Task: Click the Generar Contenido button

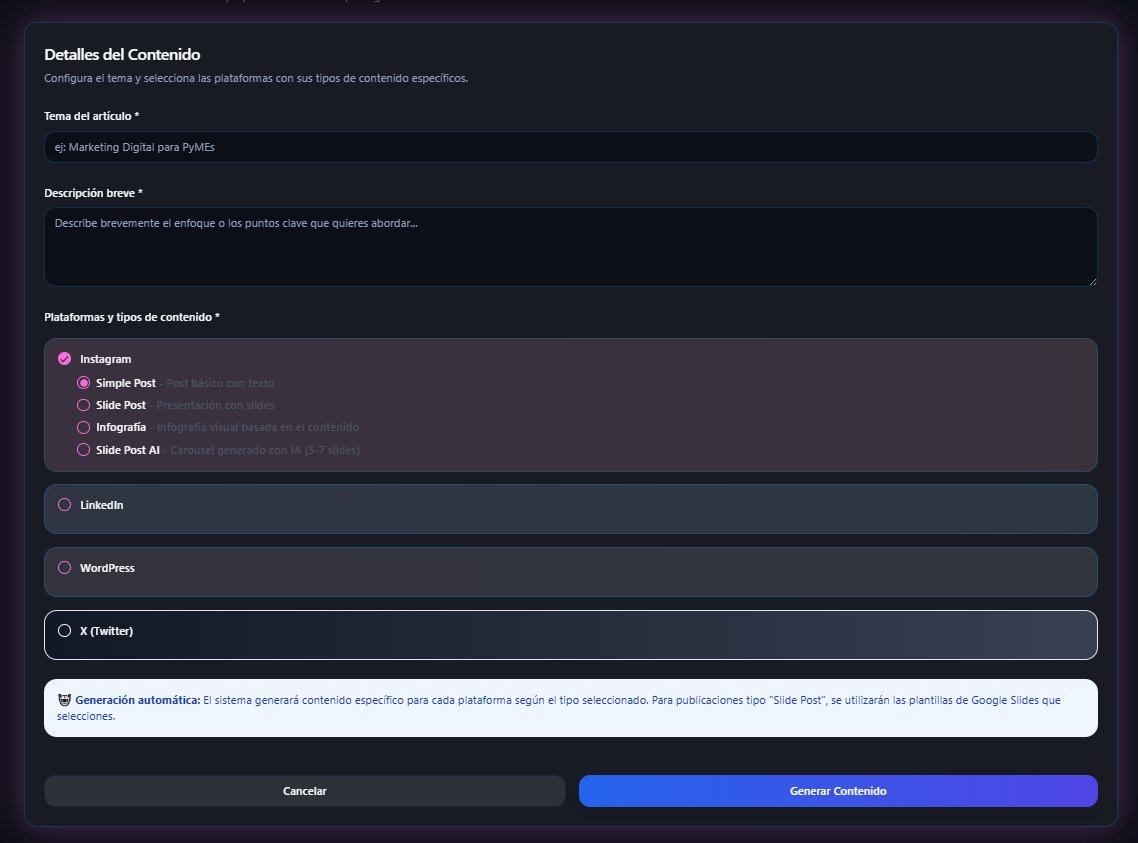Action: (838, 791)
